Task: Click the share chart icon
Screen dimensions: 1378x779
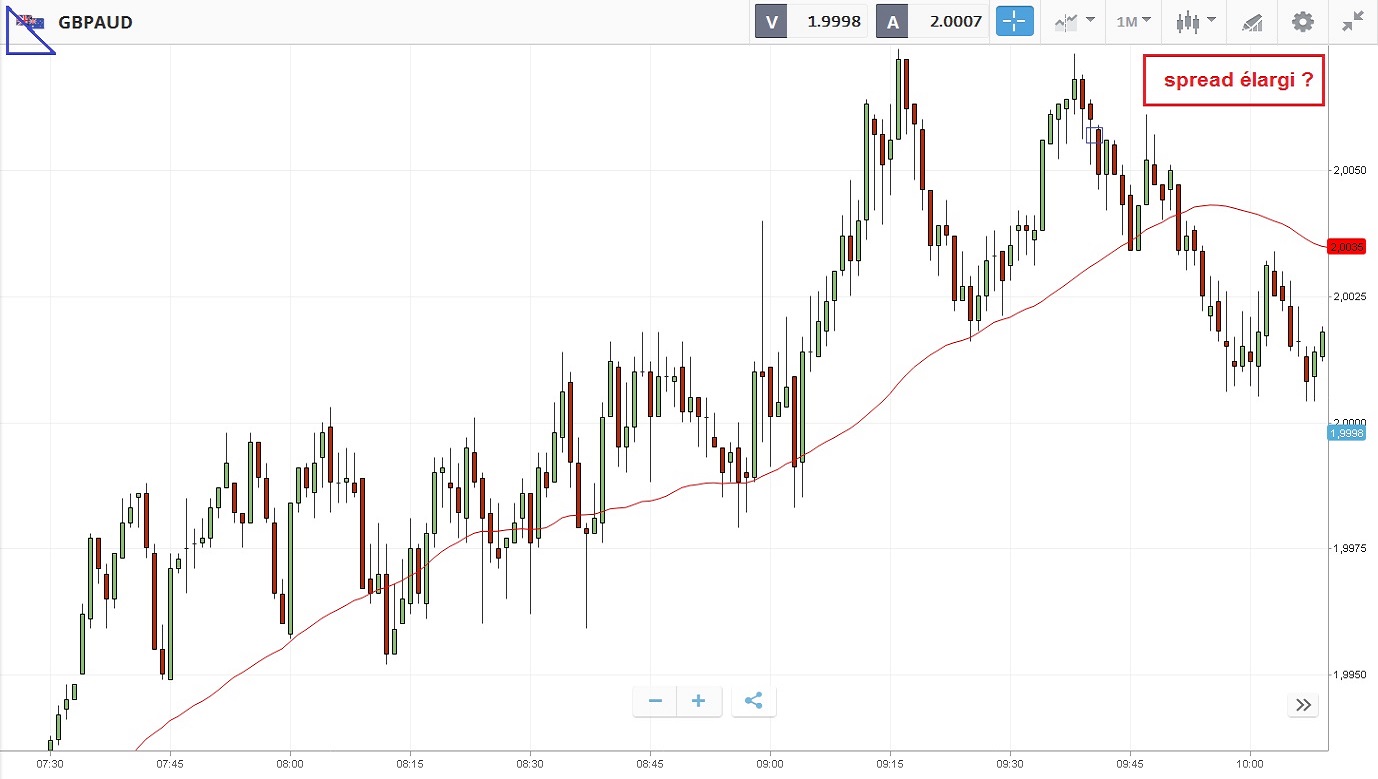Action: point(753,701)
